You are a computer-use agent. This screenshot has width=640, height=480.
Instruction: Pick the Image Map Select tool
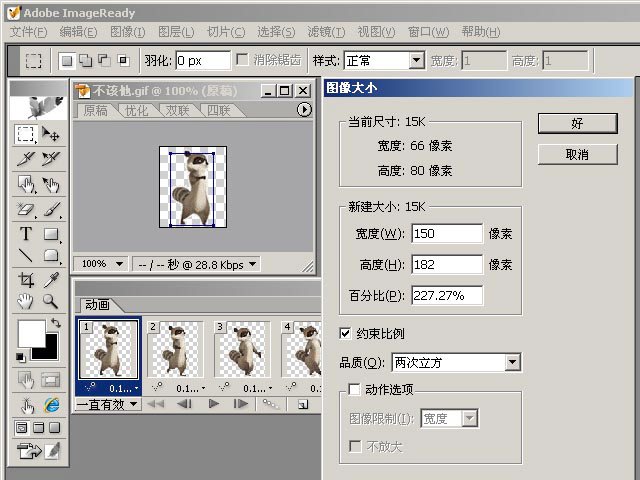point(51,184)
